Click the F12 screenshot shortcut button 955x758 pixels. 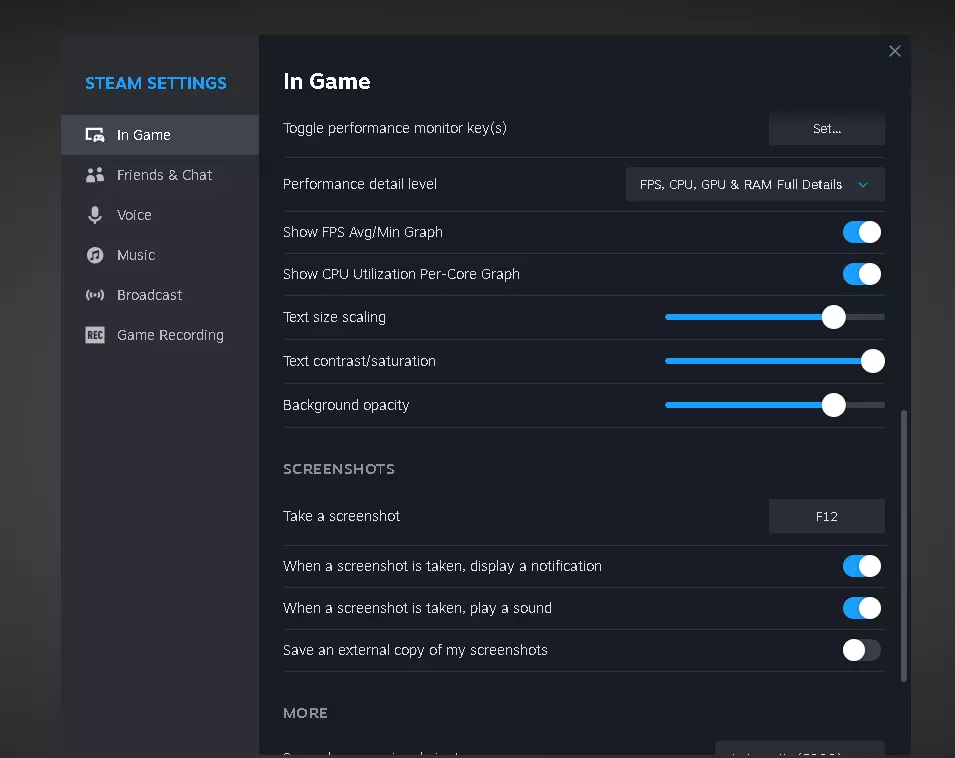pyautogui.click(x=826, y=517)
